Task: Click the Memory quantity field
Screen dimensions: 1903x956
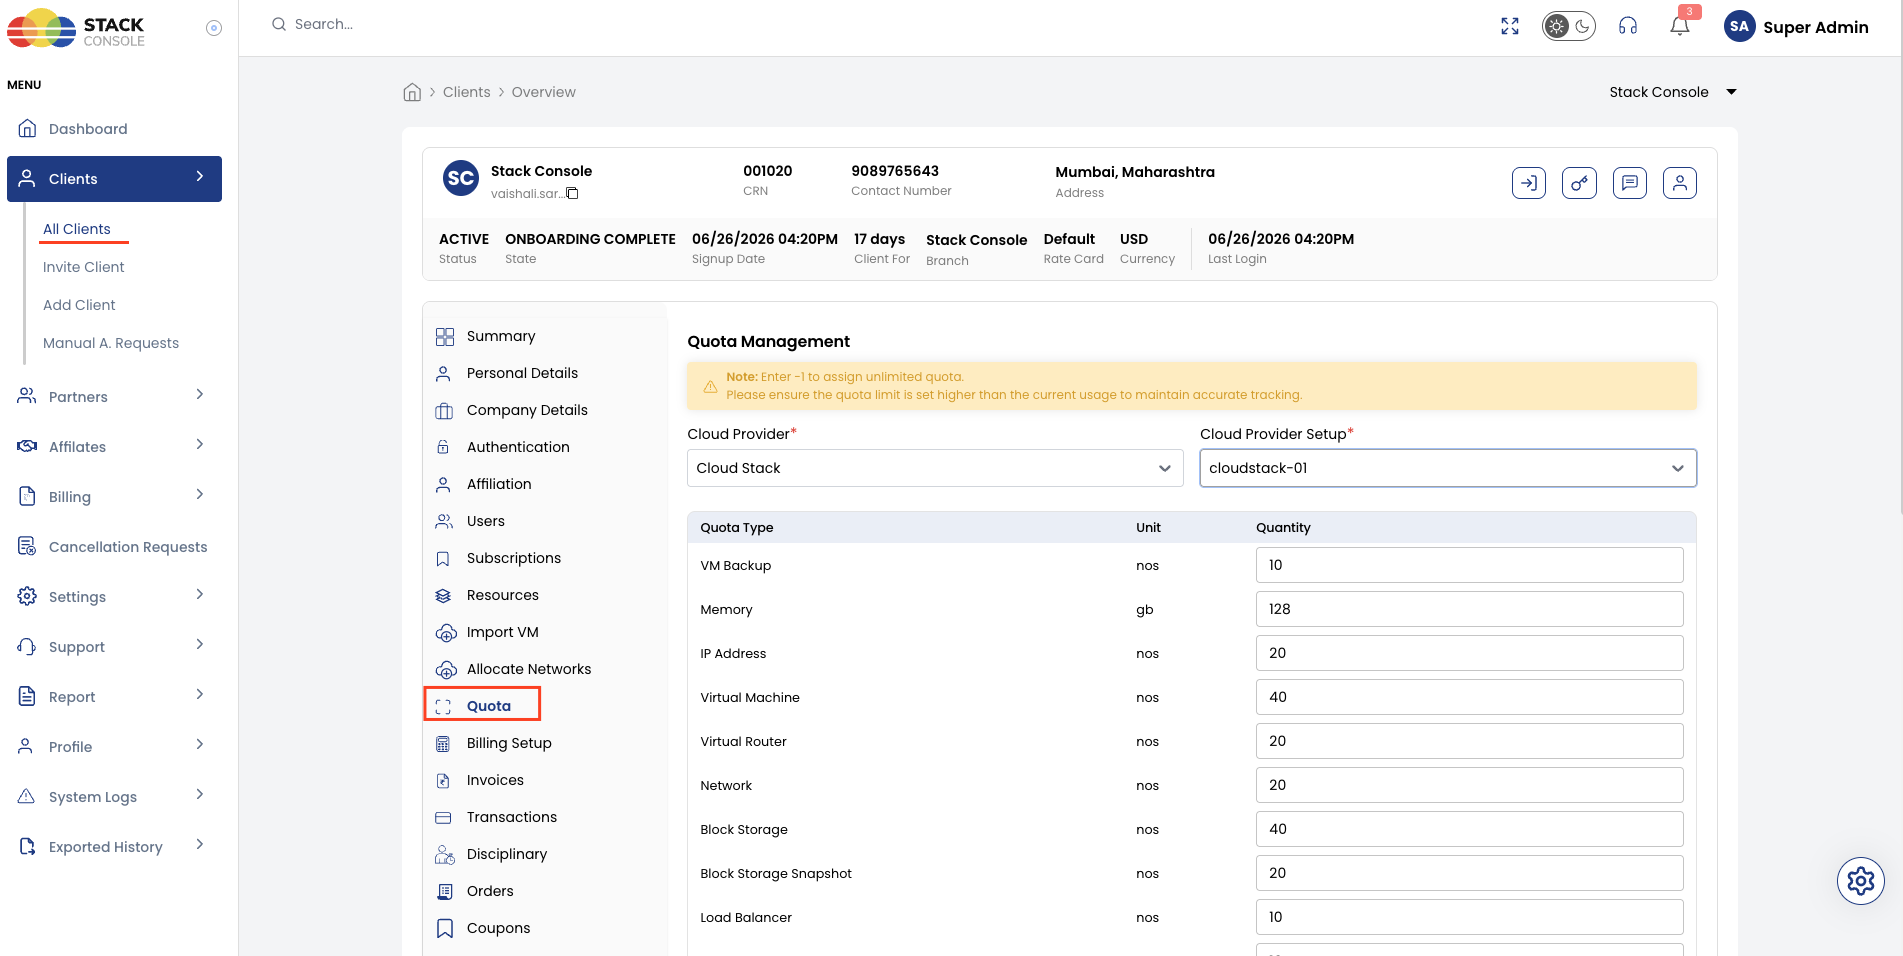Action: click(1469, 609)
